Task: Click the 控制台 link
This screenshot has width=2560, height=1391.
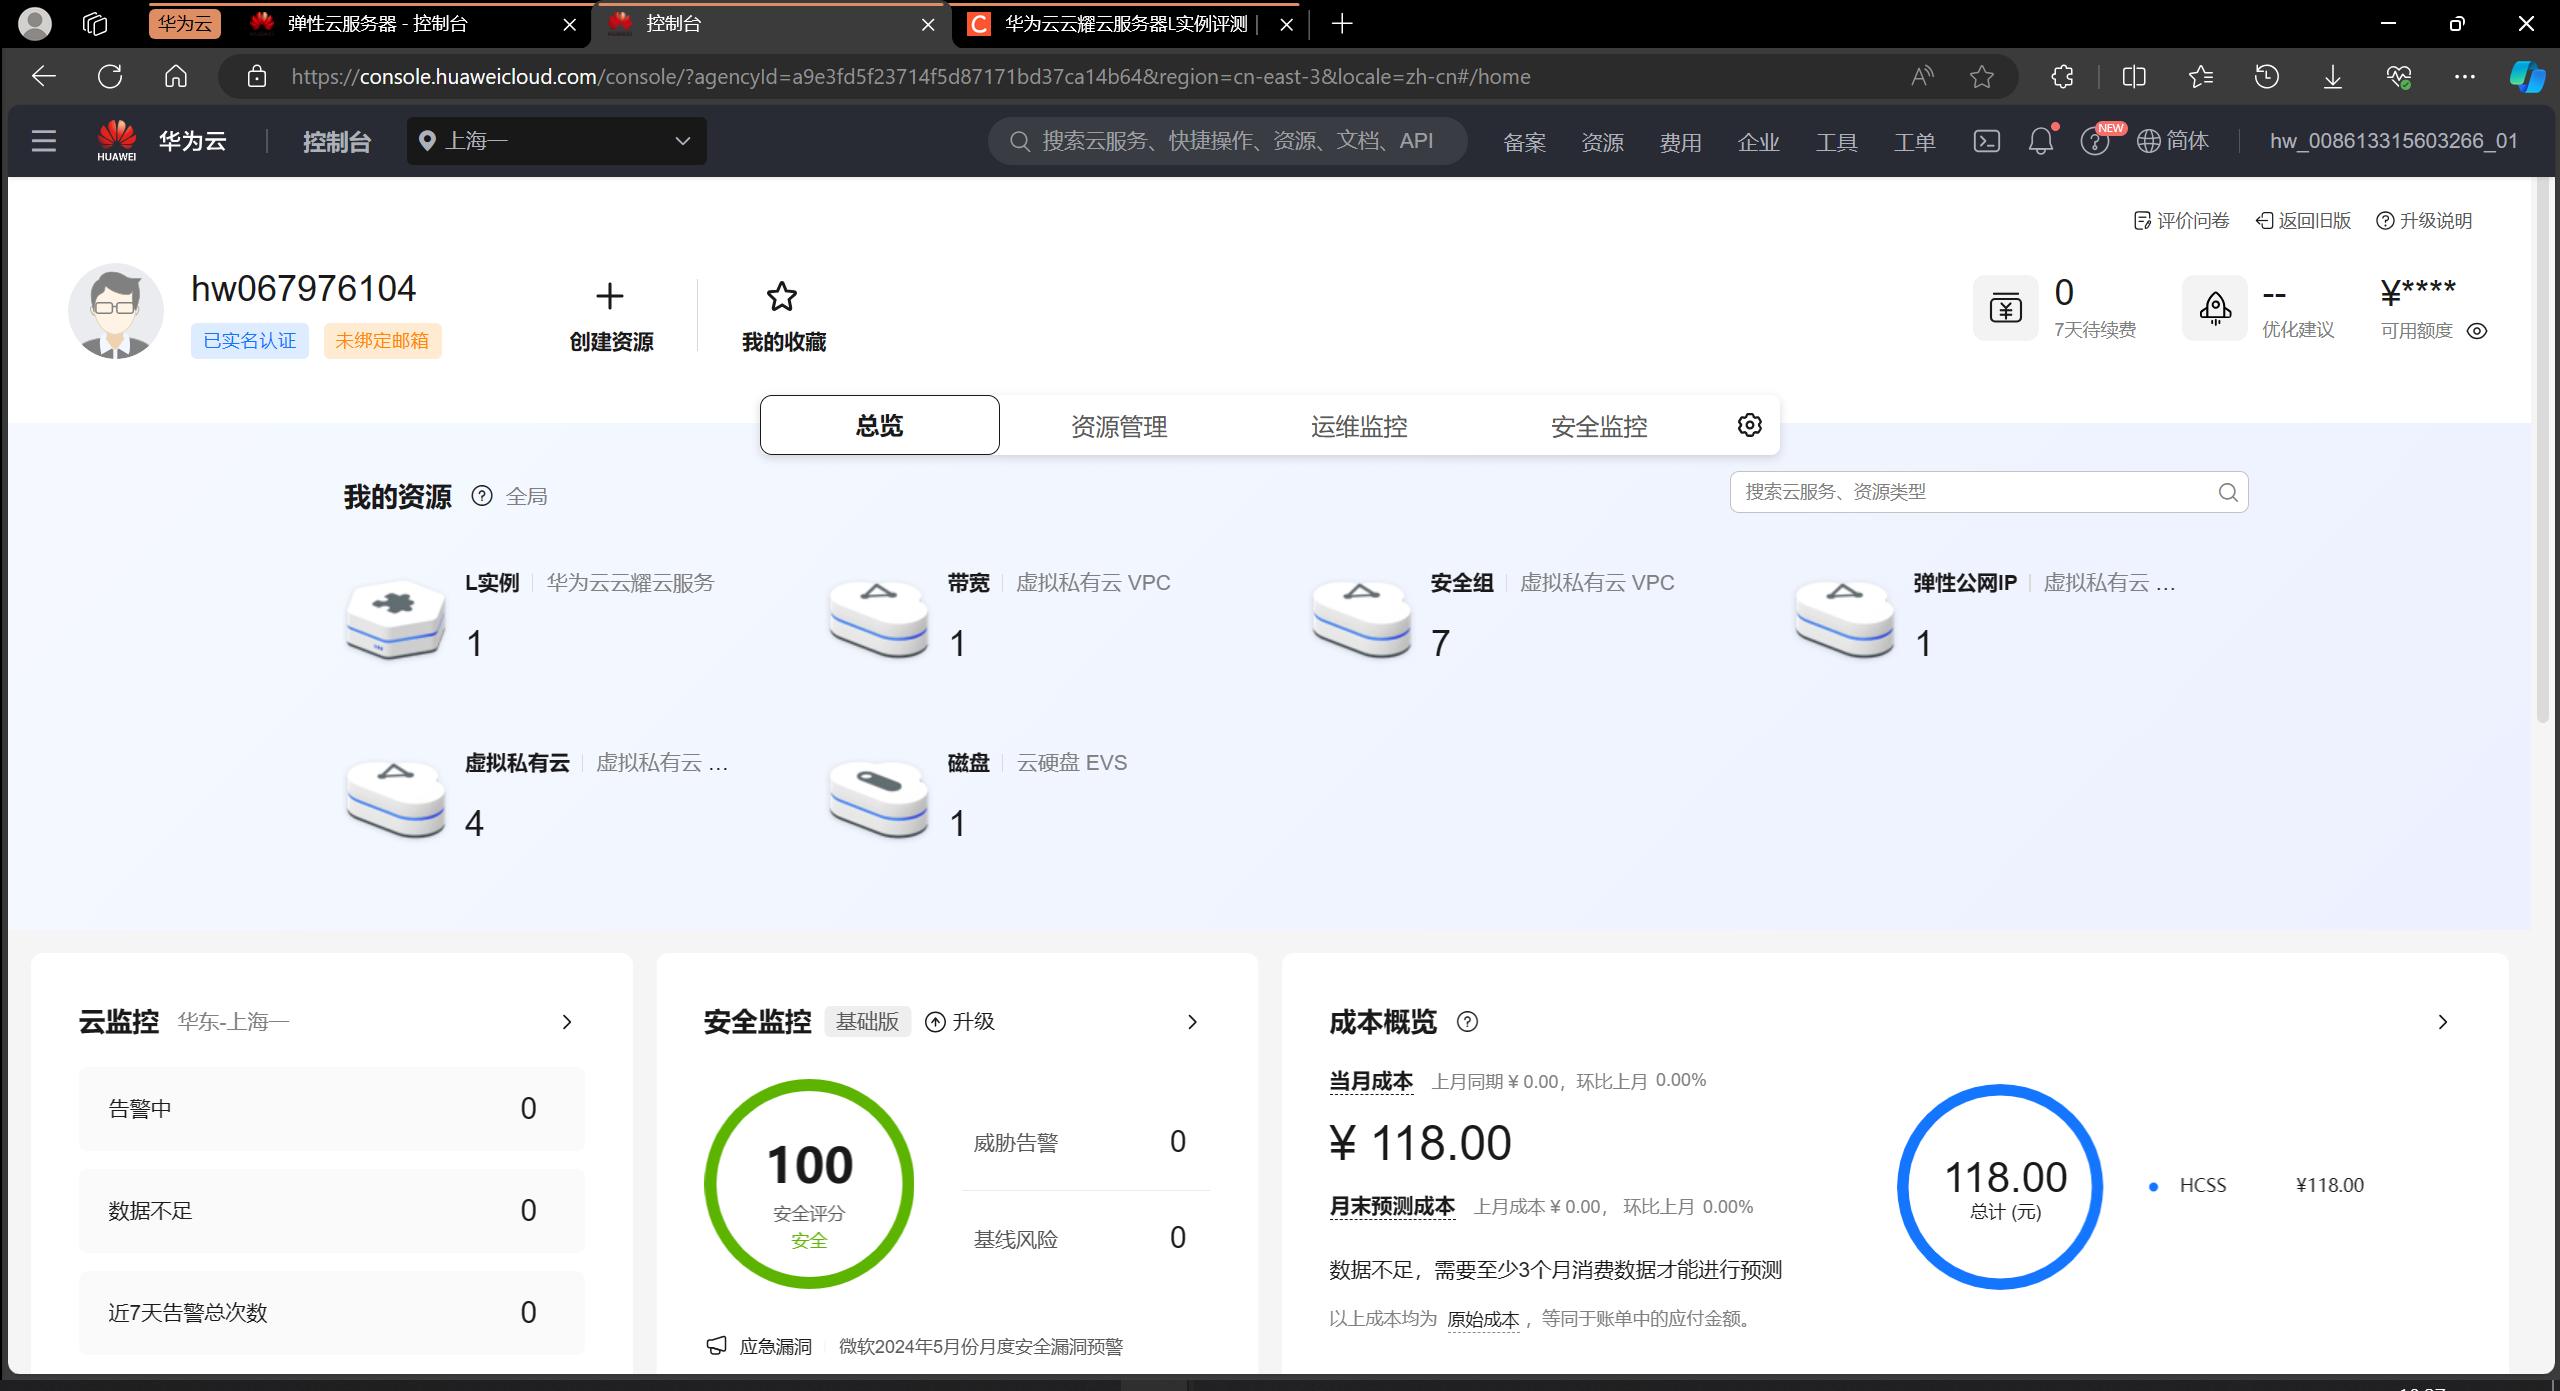Action: click(337, 141)
